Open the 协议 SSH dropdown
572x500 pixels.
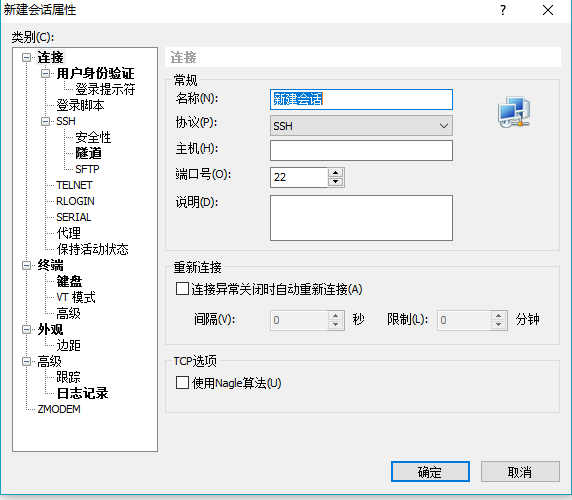[x=361, y=126]
